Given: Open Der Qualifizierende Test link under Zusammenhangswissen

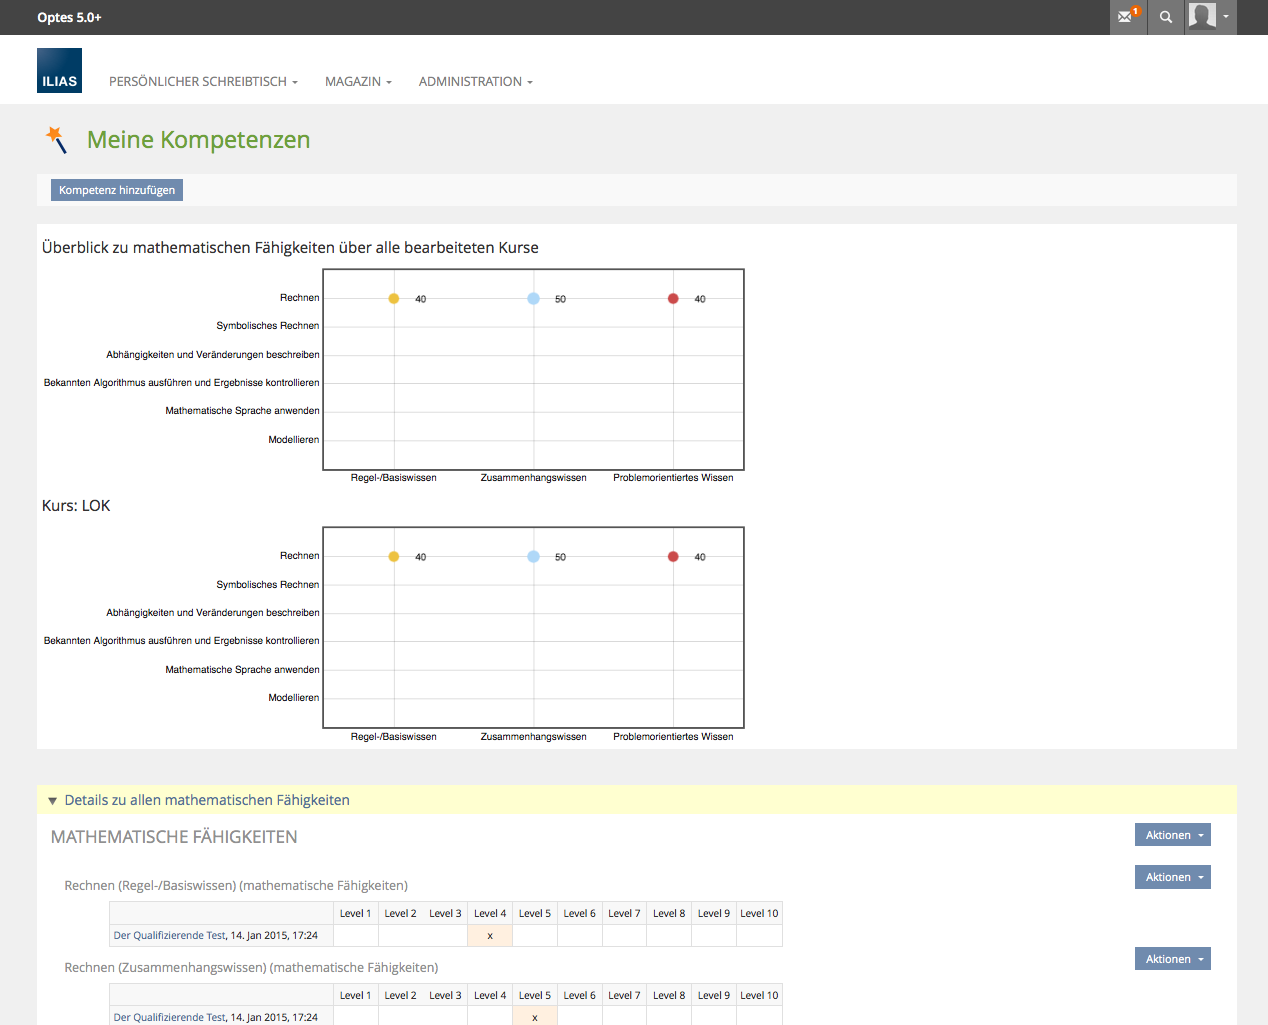Looking at the screenshot, I should pyautogui.click(x=170, y=1017).
